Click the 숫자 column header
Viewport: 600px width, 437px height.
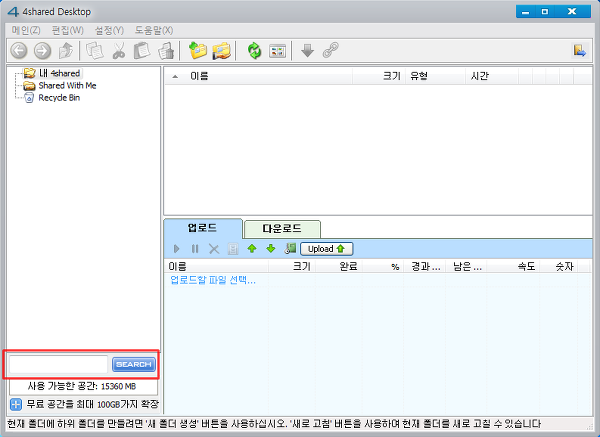[x=564, y=266]
